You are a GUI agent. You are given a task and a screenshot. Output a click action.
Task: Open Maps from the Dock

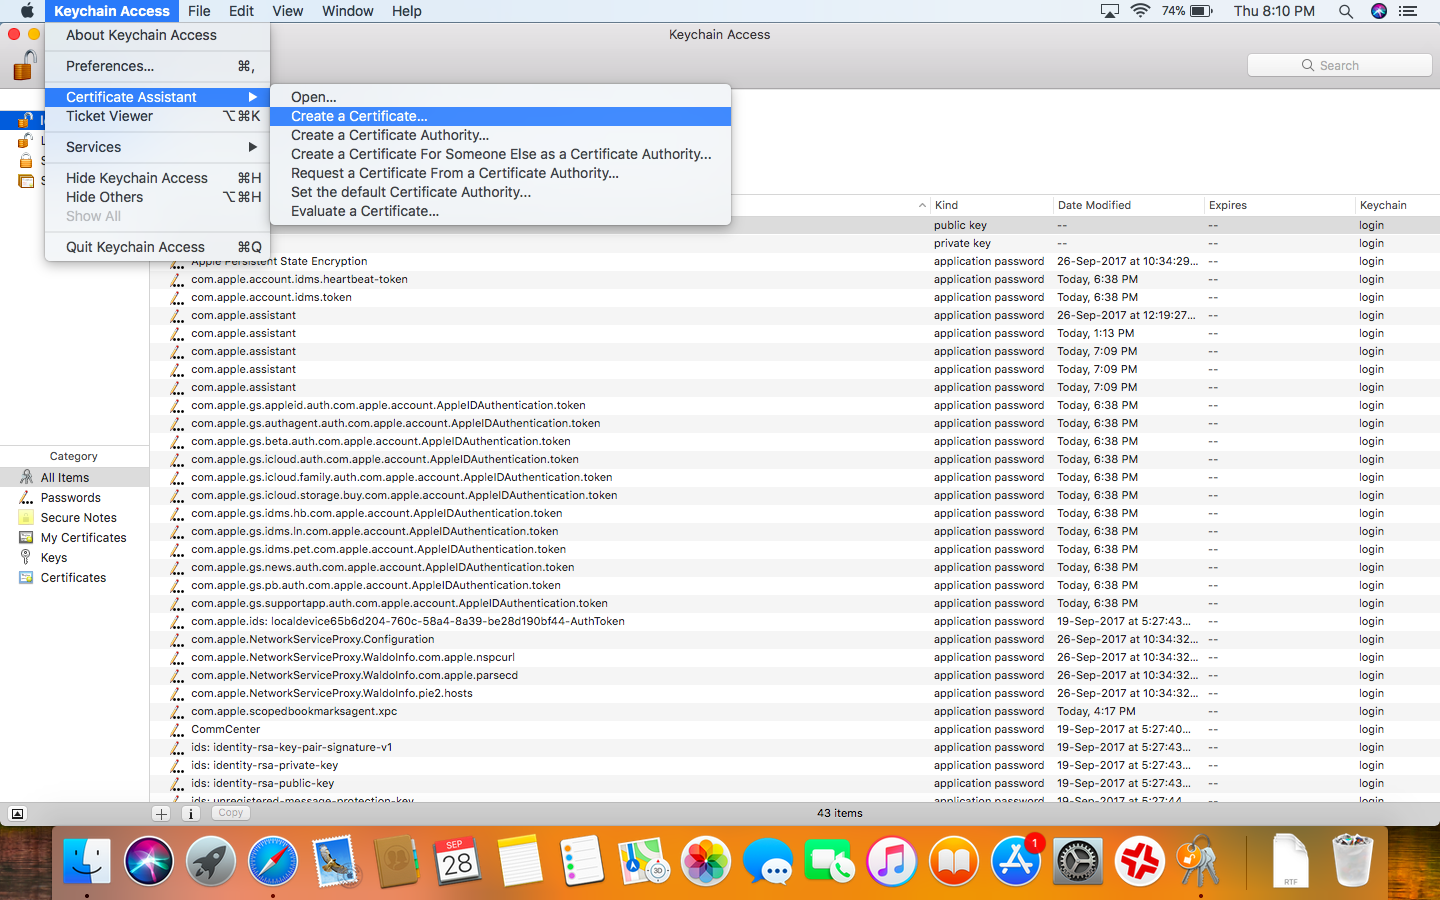[x=644, y=861]
